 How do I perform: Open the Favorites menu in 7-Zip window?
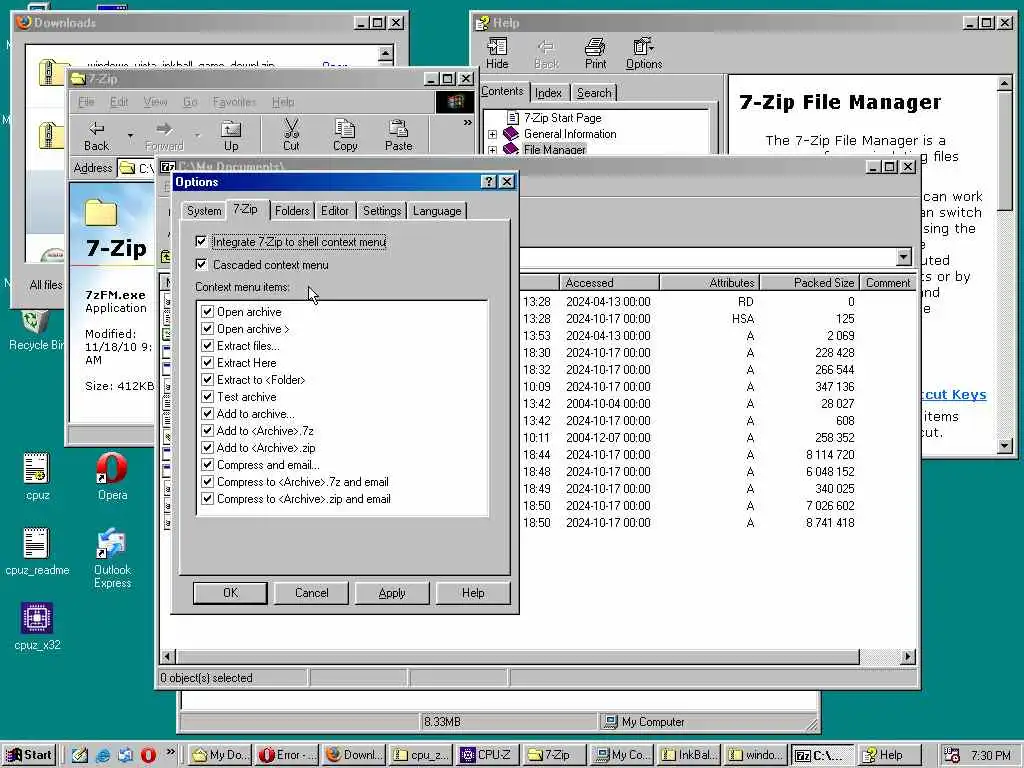[234, 102]
